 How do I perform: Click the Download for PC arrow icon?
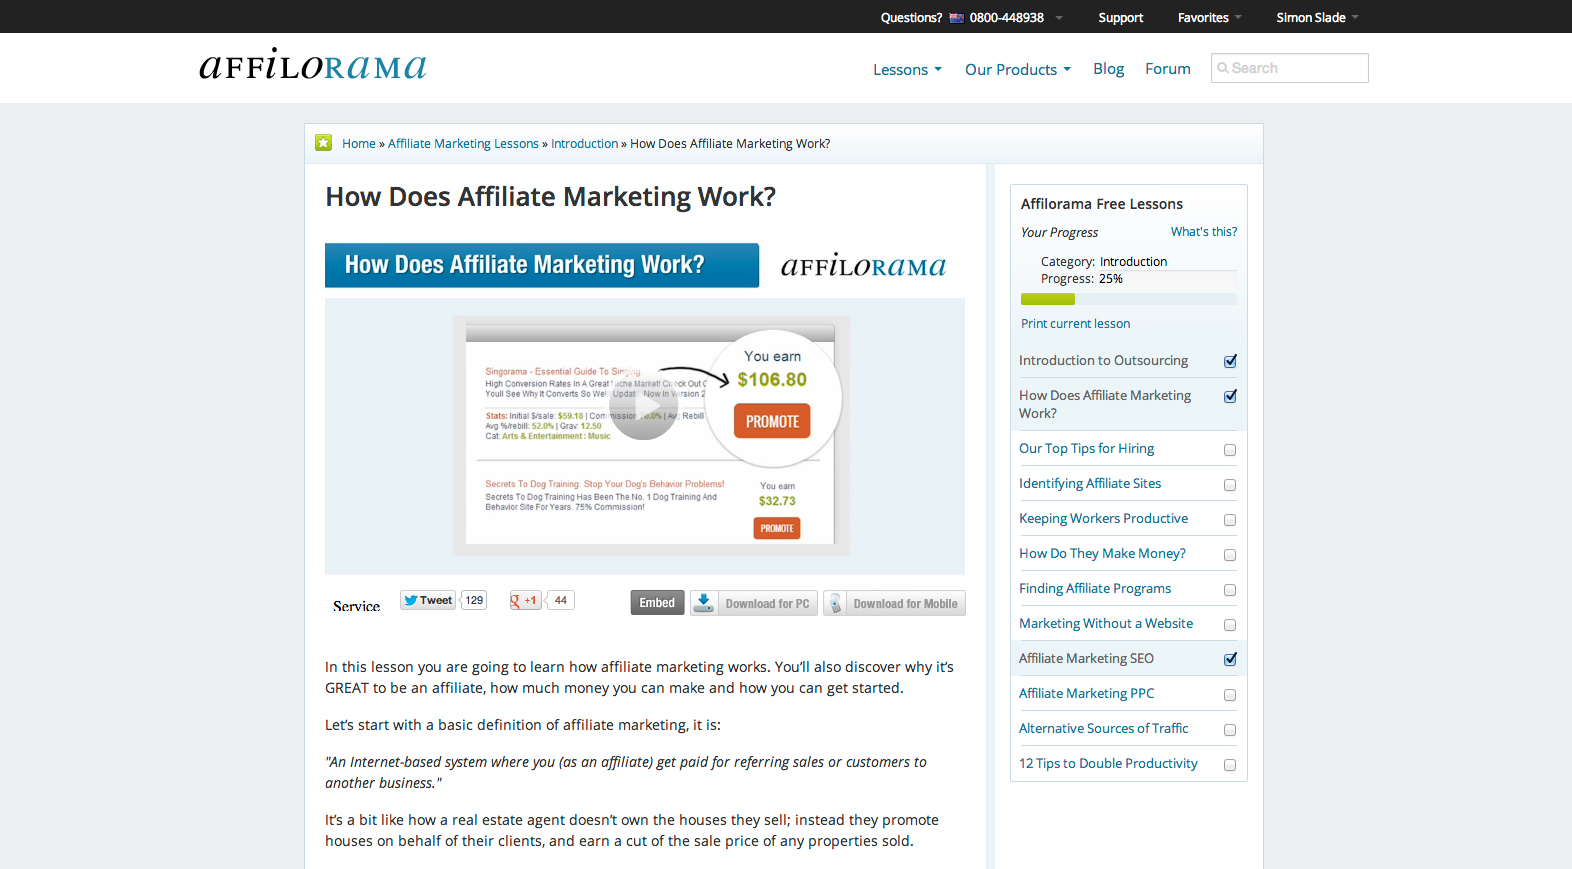click(704, 603)
